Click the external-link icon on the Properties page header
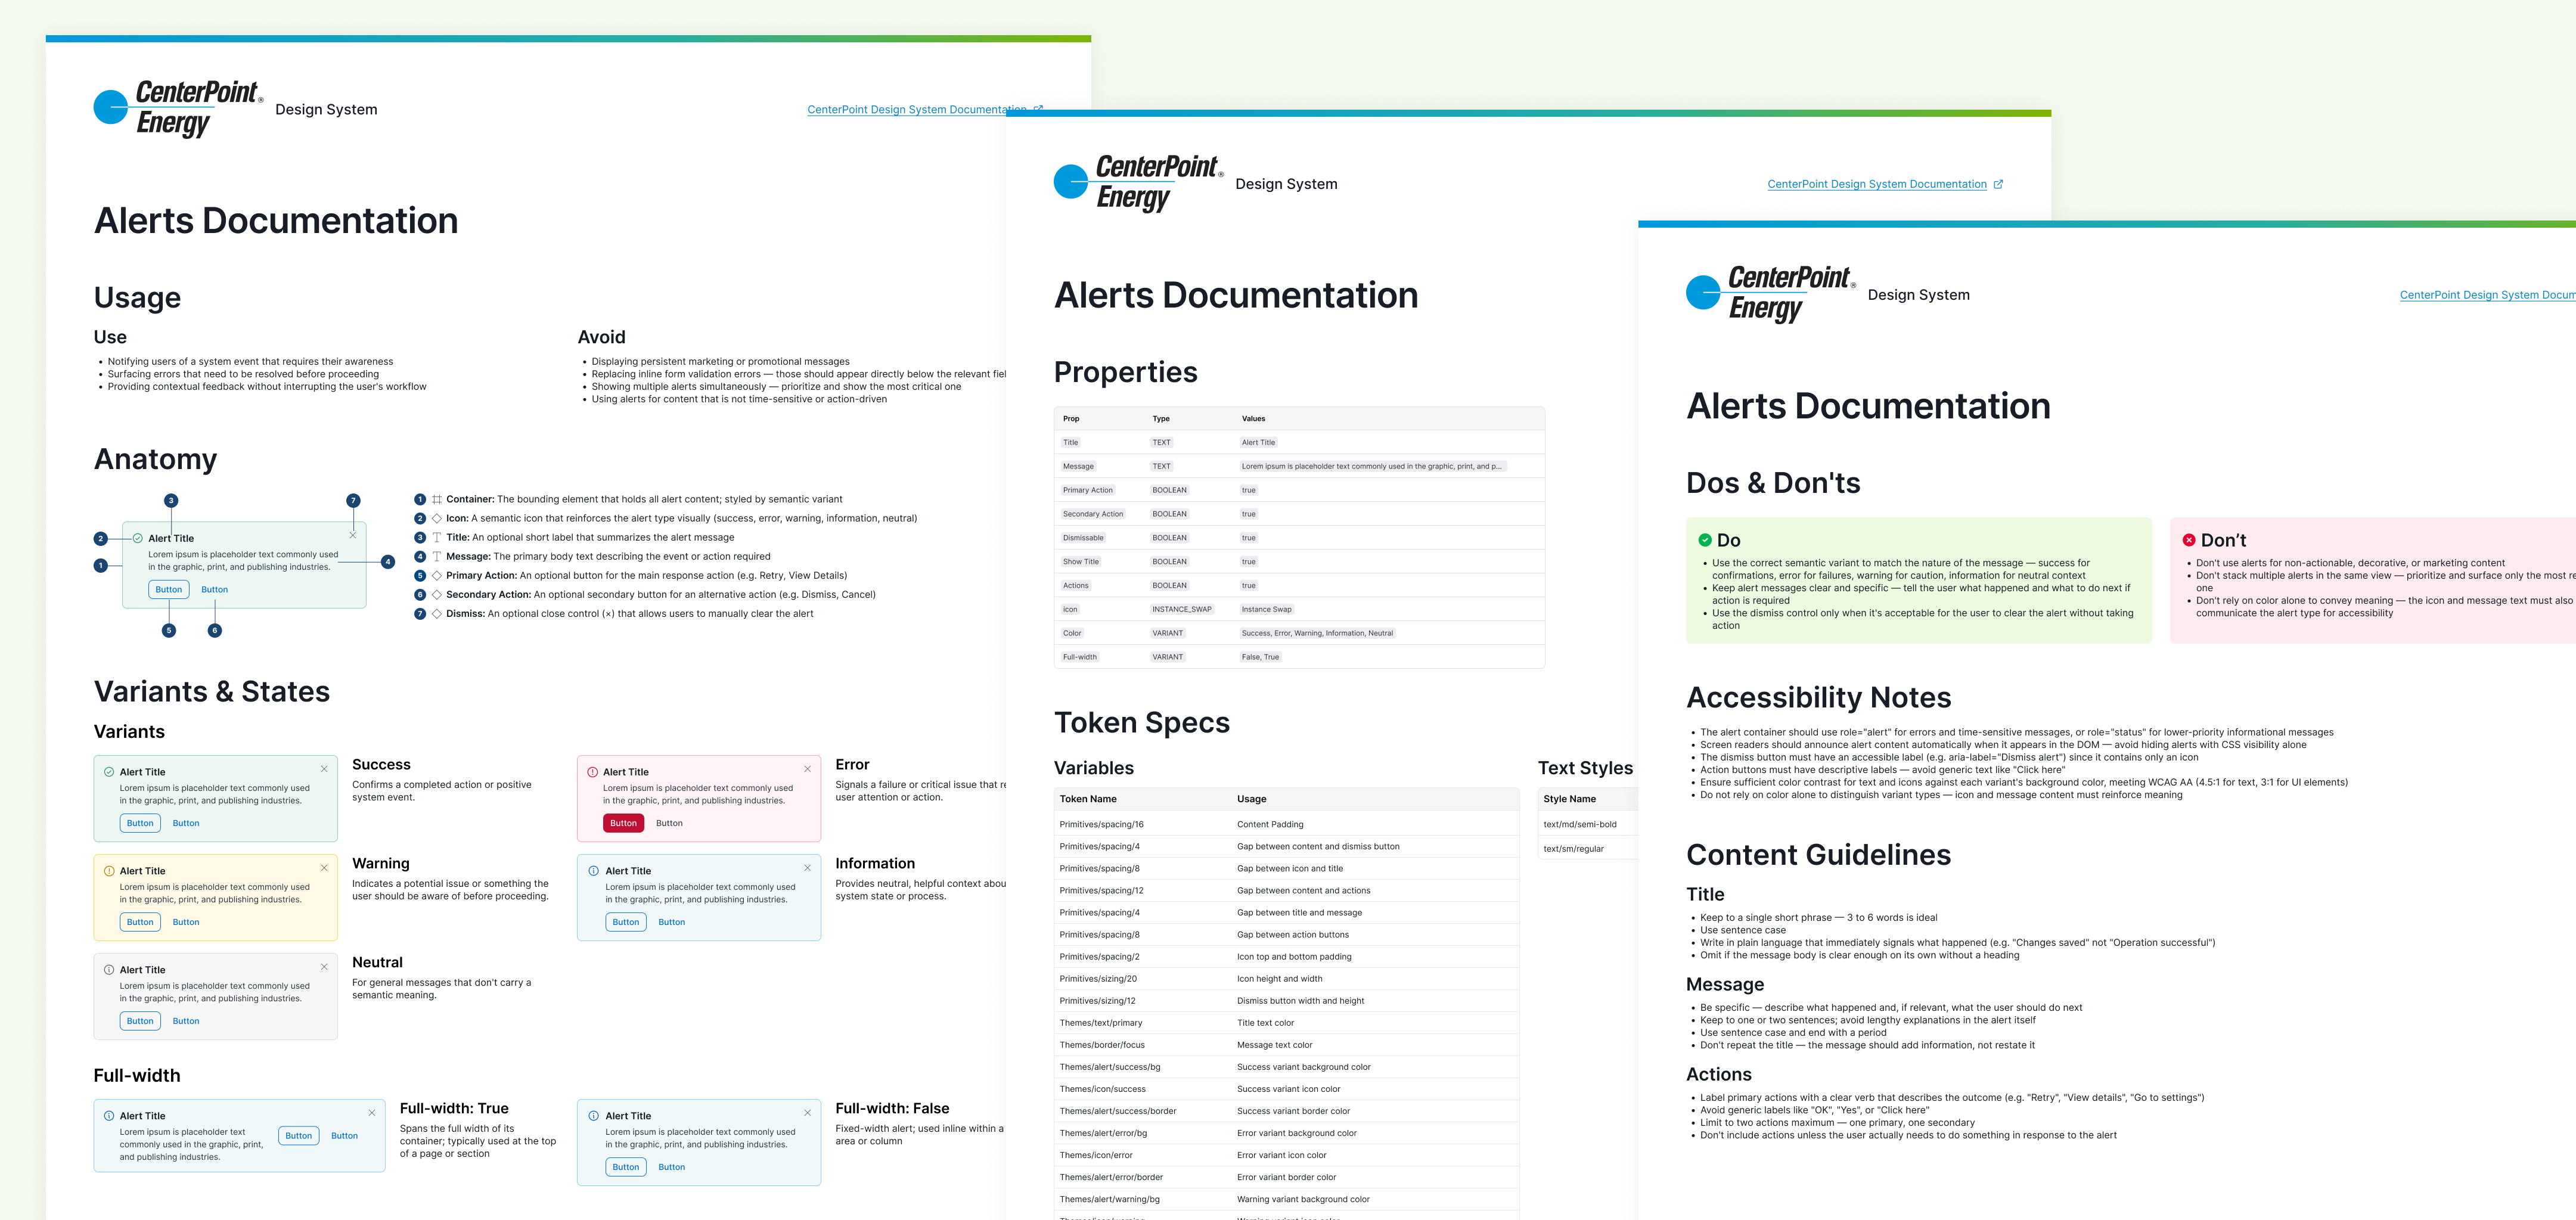Image resolution: width=2576 pixels, height=1220 pixels. click(1998, 184)
